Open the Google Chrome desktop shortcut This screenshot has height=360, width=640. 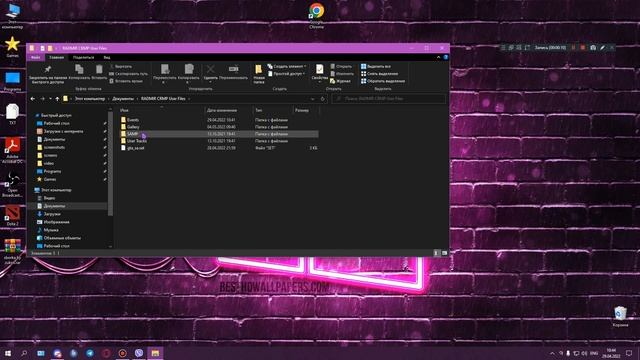(316, 15)
